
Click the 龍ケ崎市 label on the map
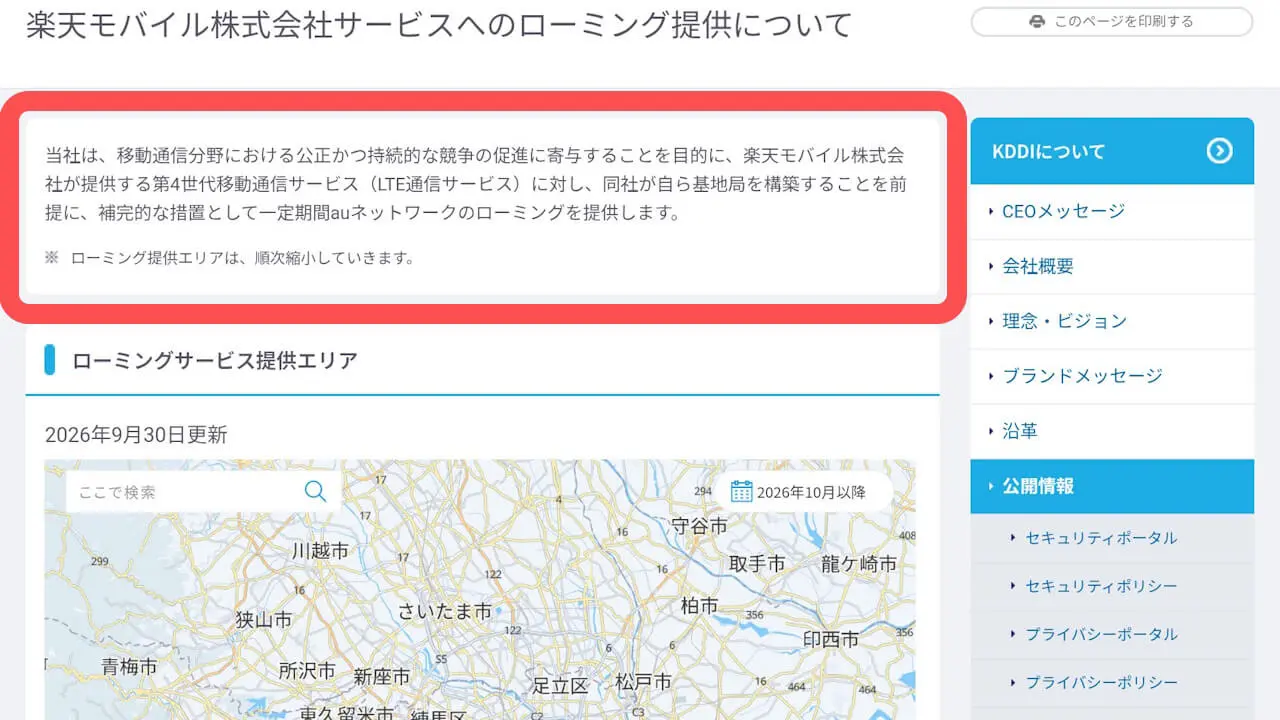pos(859,563)
